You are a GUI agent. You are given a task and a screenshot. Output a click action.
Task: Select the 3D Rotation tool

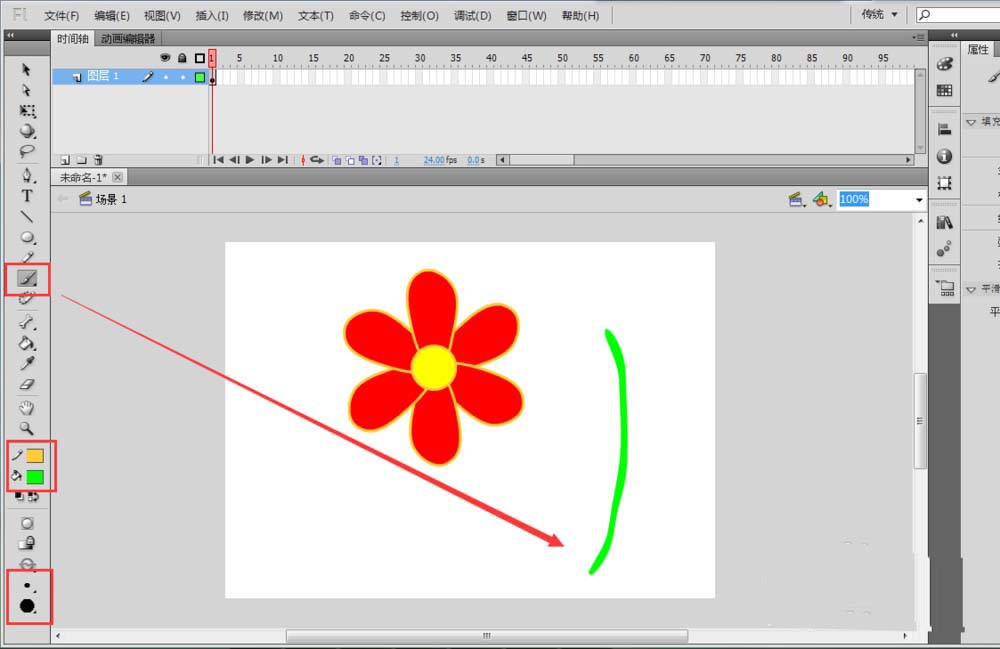(27, 131)
